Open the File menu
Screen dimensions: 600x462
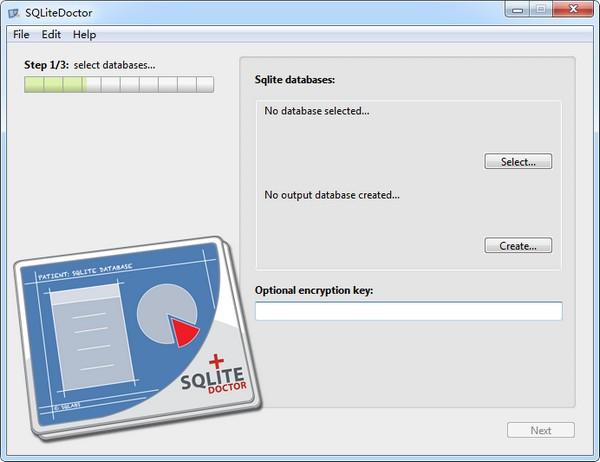coord(21,34)
